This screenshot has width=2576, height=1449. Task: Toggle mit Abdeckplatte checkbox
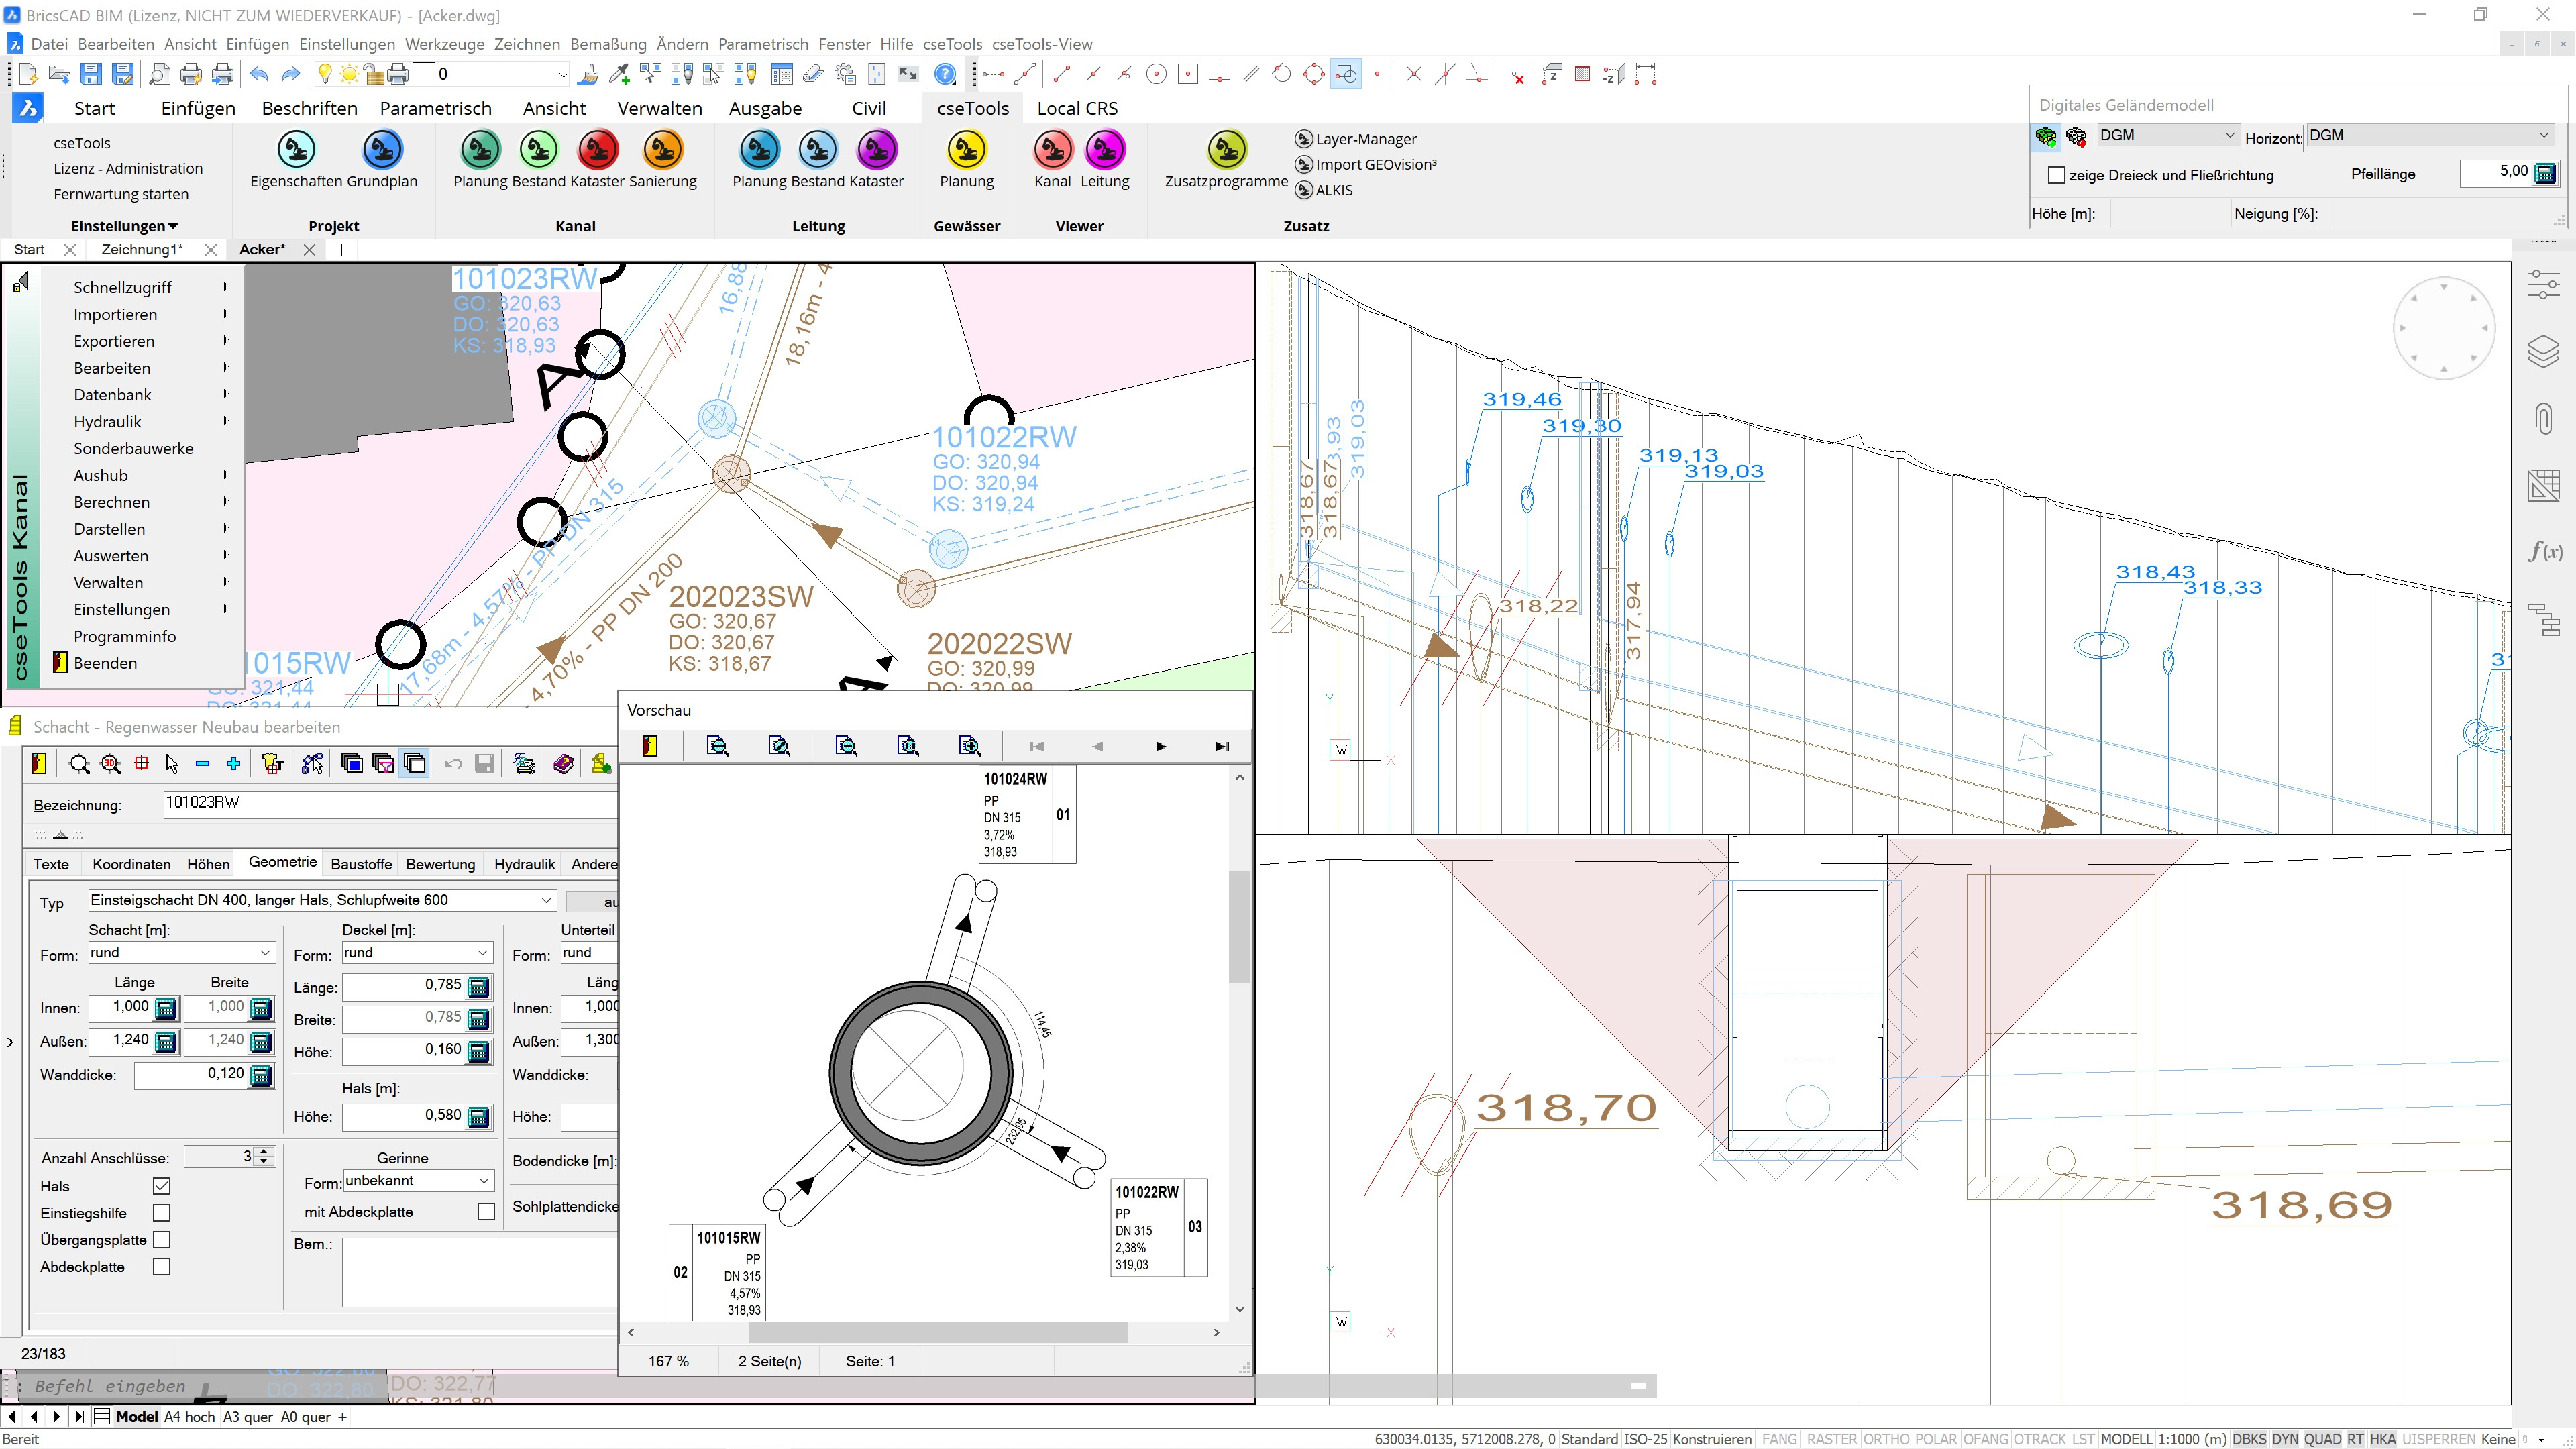(486, 1212)
